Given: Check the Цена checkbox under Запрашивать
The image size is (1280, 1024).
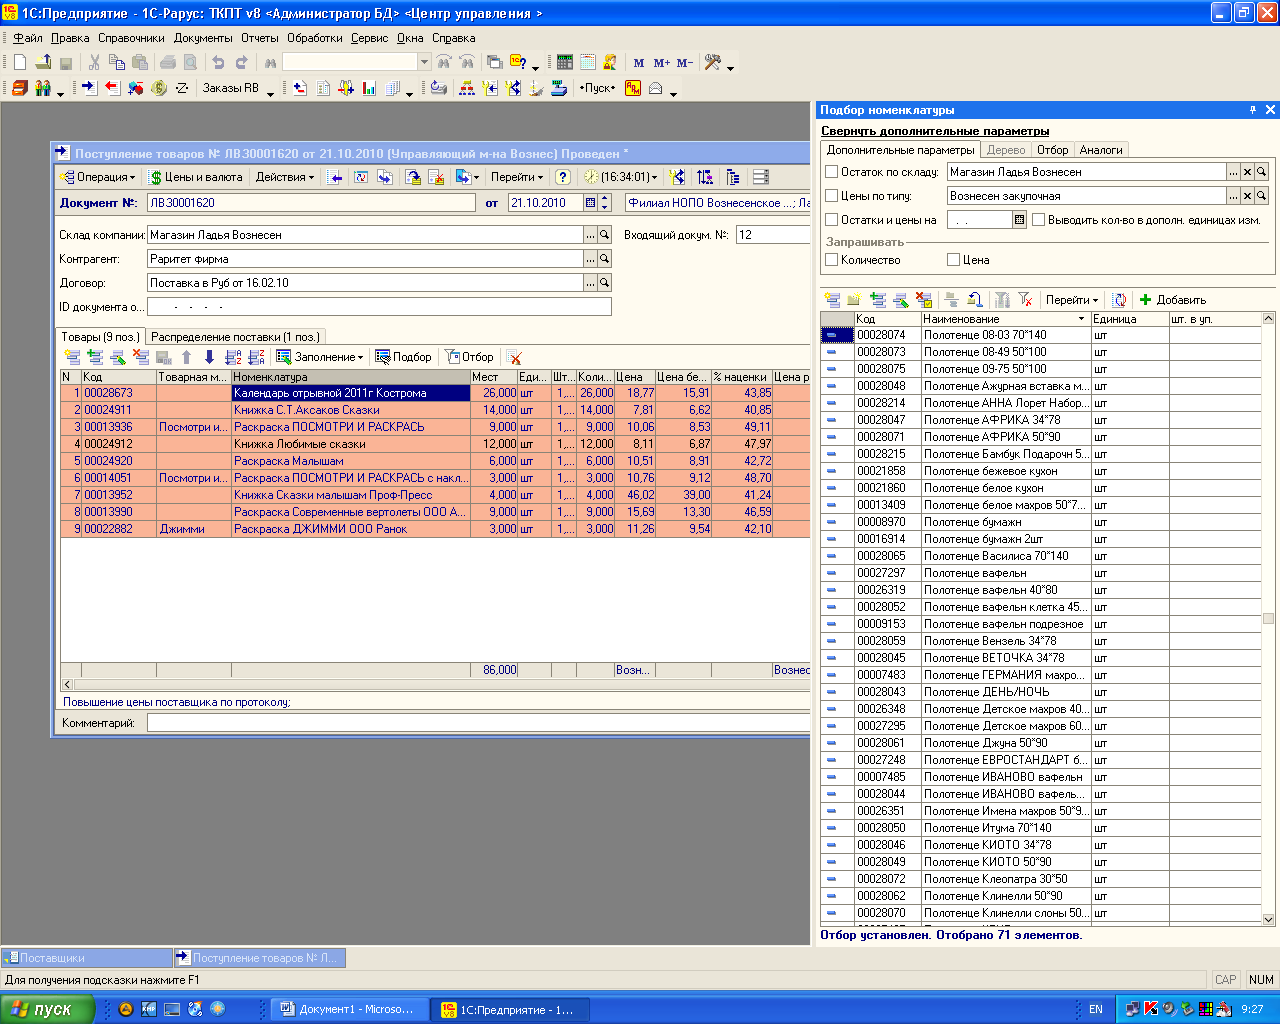Looking at the screenshot, I should tap(953, 260).
